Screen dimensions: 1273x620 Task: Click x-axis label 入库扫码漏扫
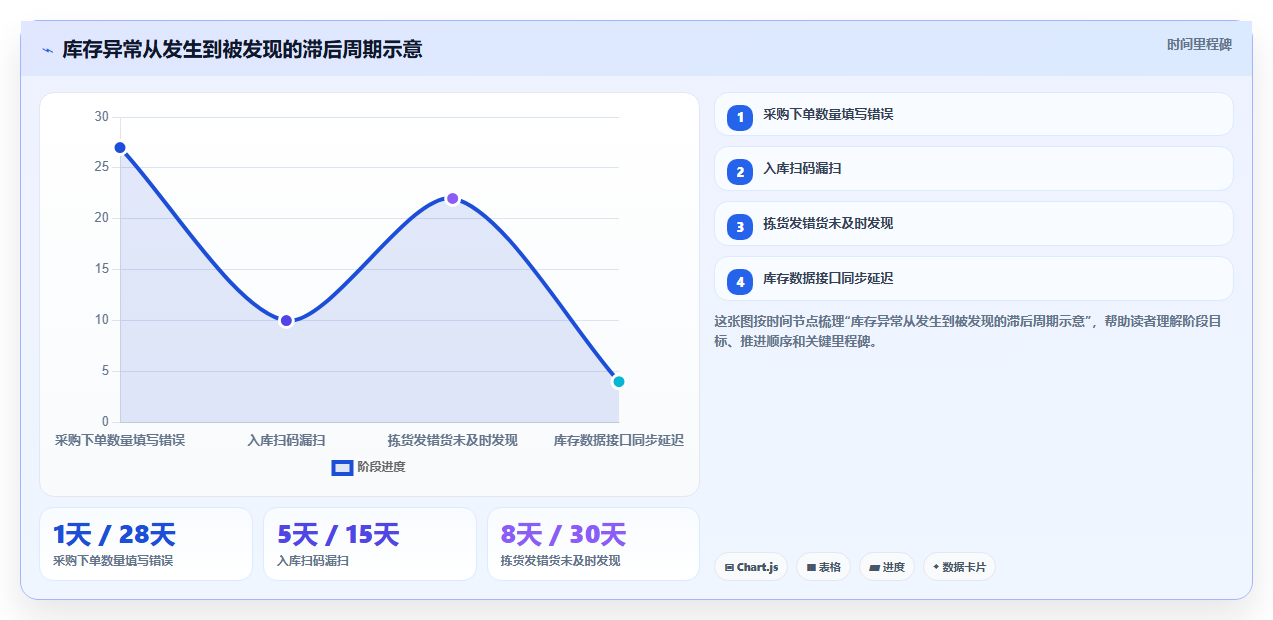pyautogui.click(x=286, y=440)
